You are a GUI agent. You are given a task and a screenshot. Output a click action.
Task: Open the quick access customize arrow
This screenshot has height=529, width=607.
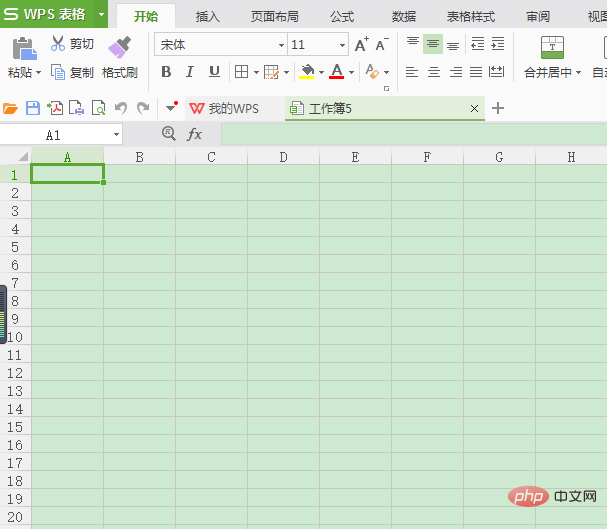click(171, 108)
